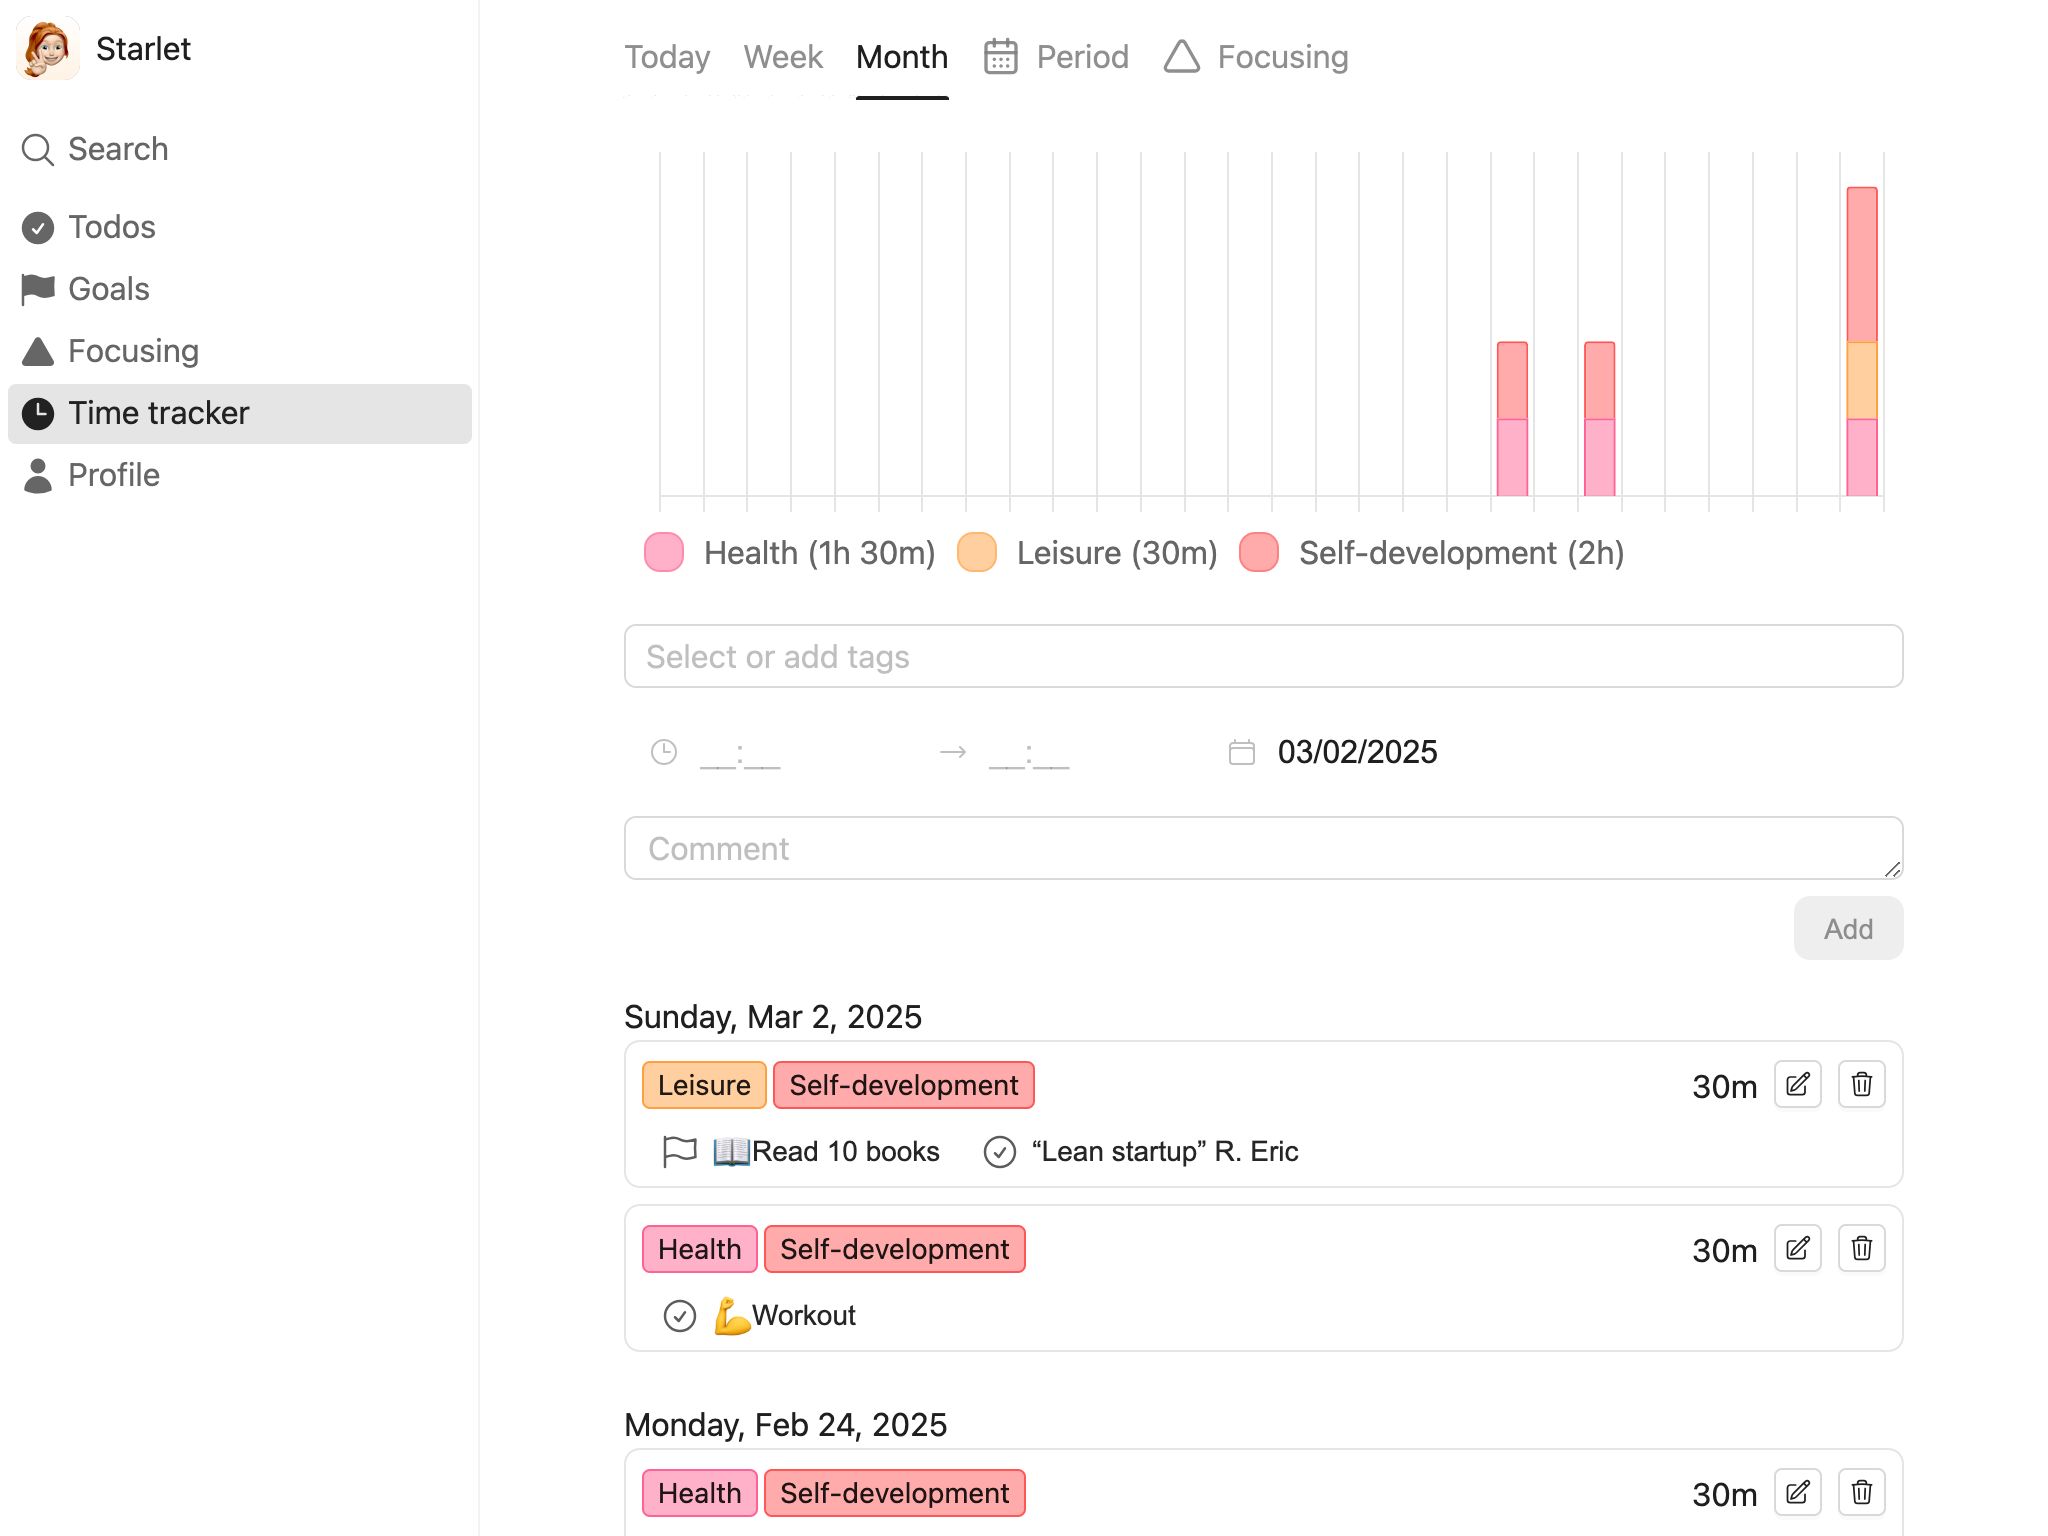The height and width of the screenshot is (1536, 2048).
Task: Select Time tracker in sidebar
Action: (240, 413)
